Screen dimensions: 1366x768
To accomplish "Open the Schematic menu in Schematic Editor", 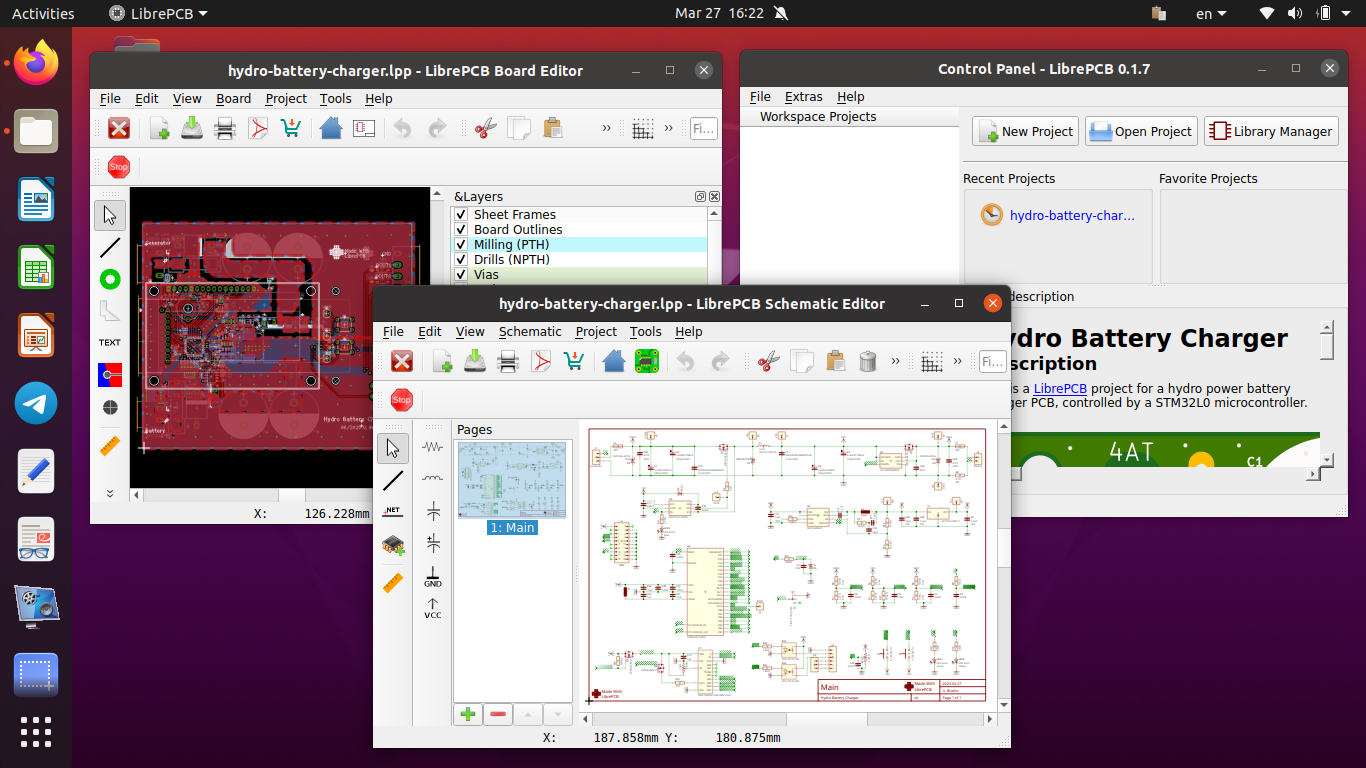I will (x=530, y=331).
